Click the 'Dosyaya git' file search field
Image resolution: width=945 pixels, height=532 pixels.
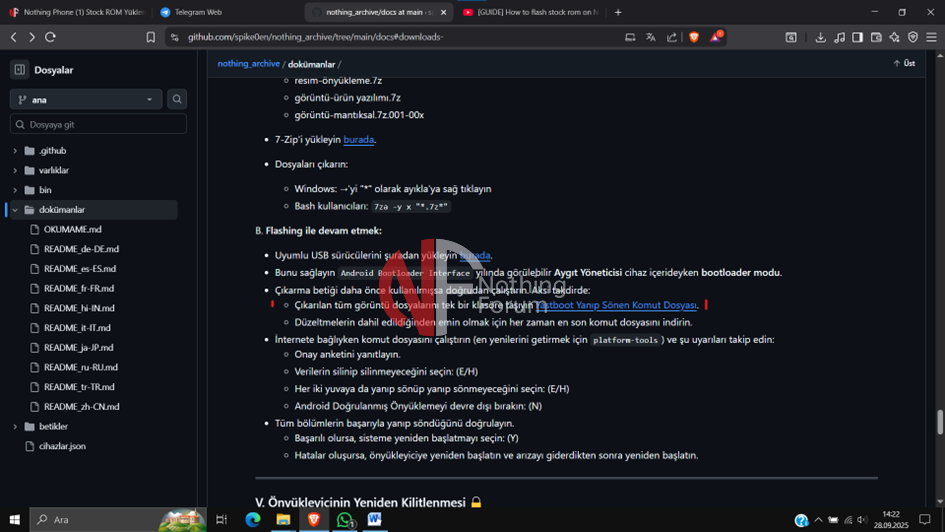click(x=98, y=124)
